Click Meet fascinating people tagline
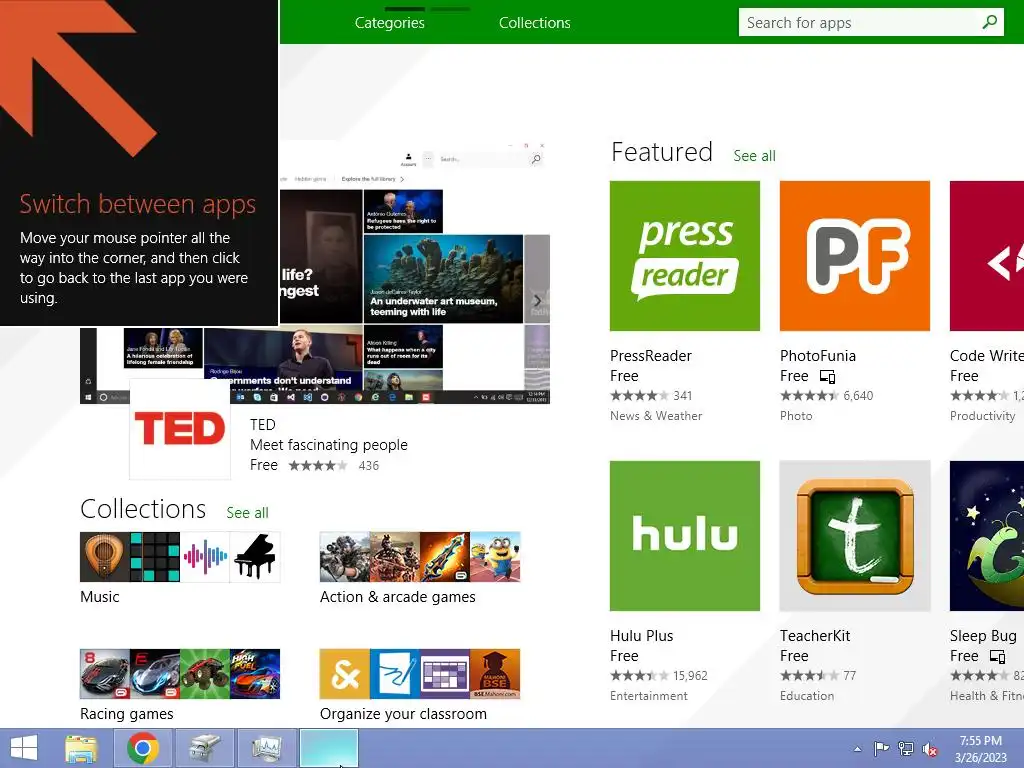Image resolution: width=1024 pixels, height=768 pixels. tap(328, 445)
